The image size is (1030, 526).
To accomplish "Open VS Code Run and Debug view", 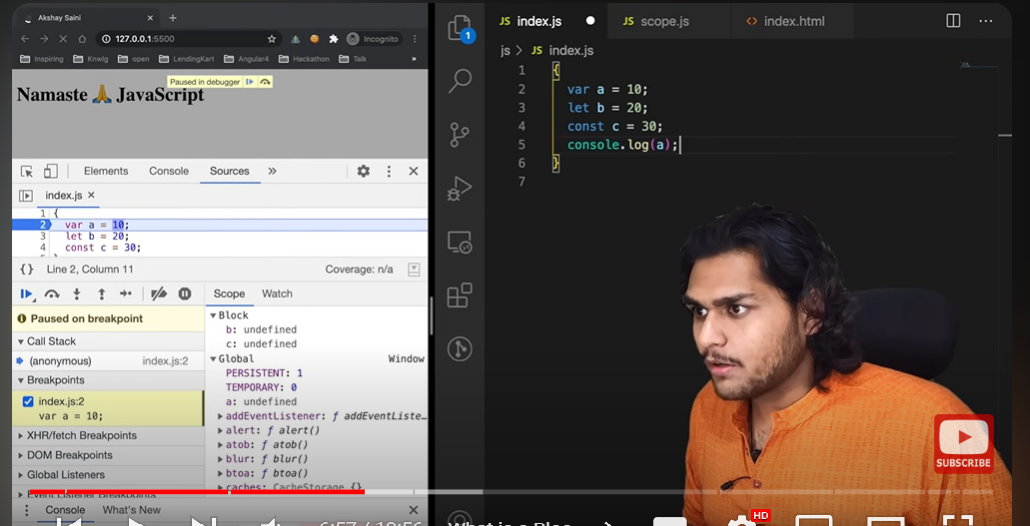I will pos(460,188).
